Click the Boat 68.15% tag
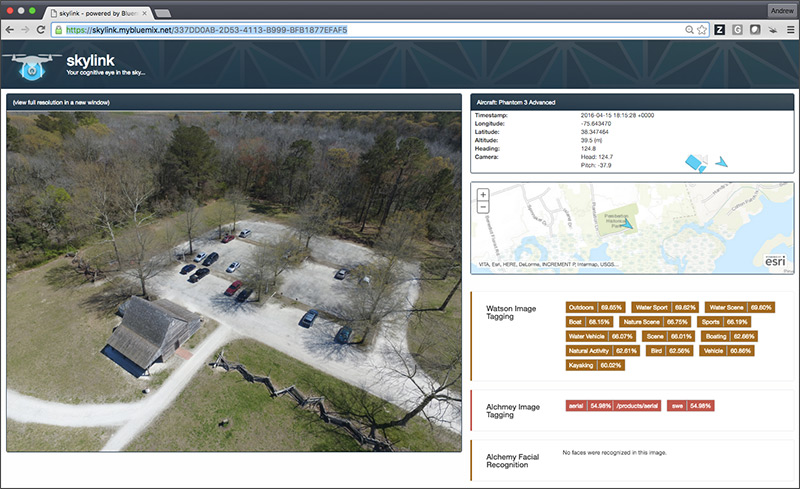Viewport: 800px width, 489px height. (589, 322)
